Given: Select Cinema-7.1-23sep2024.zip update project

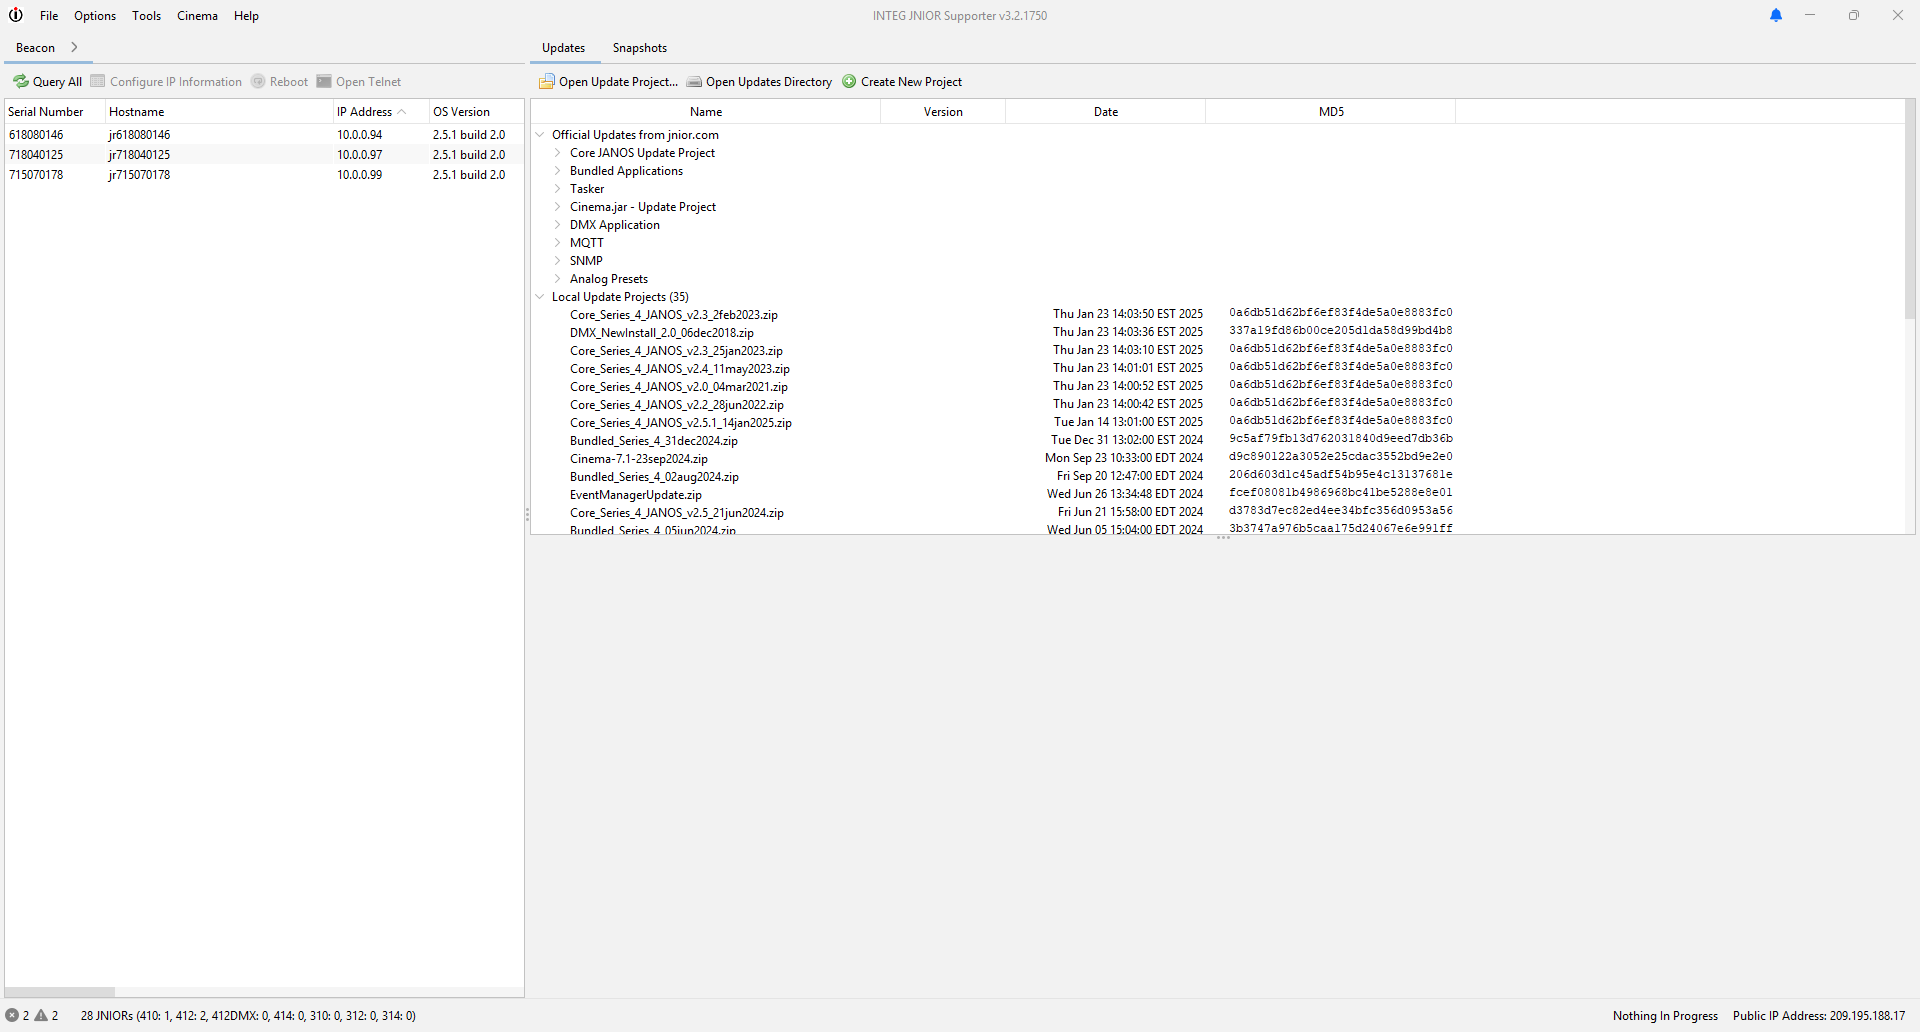Looking at the screenshot, I should (638, 459).
